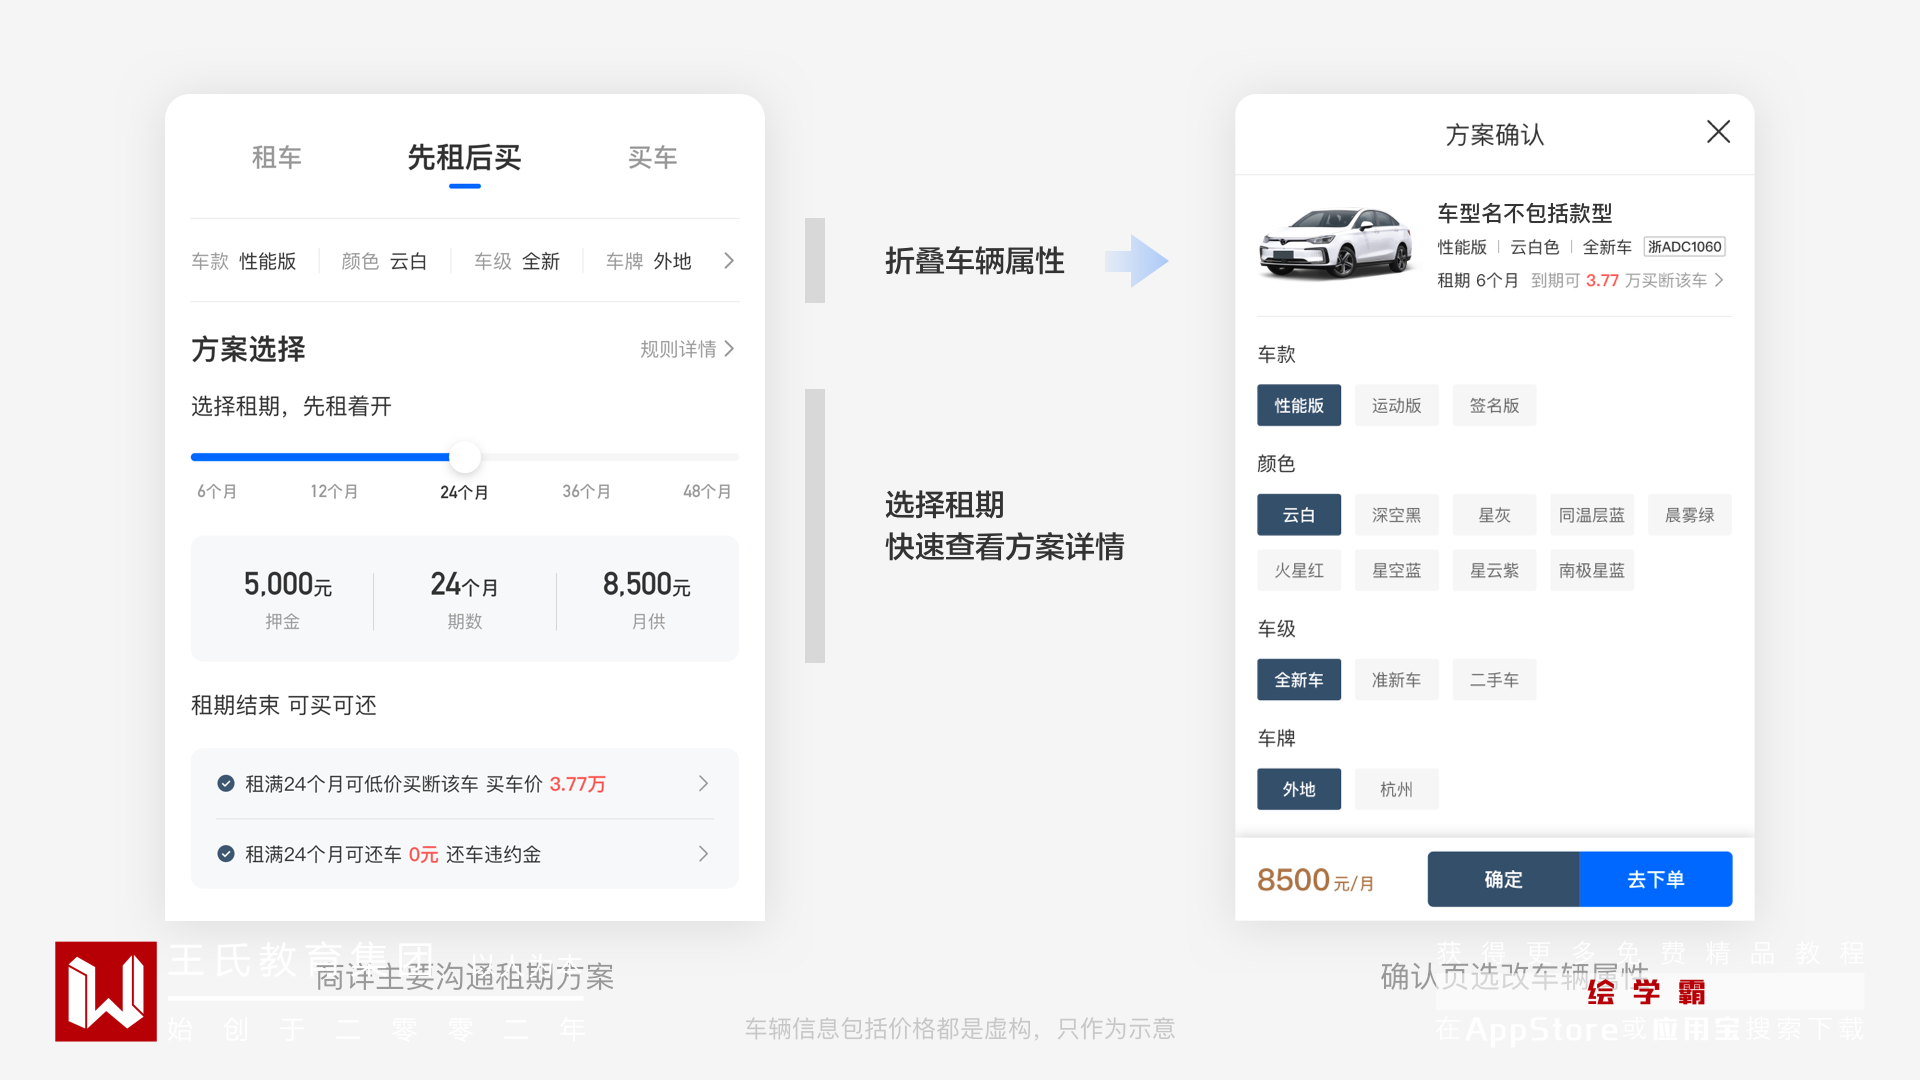Switch to the 买车 tab
The height and width of the screenshot is (1080, 1920).
pos(652,158)
